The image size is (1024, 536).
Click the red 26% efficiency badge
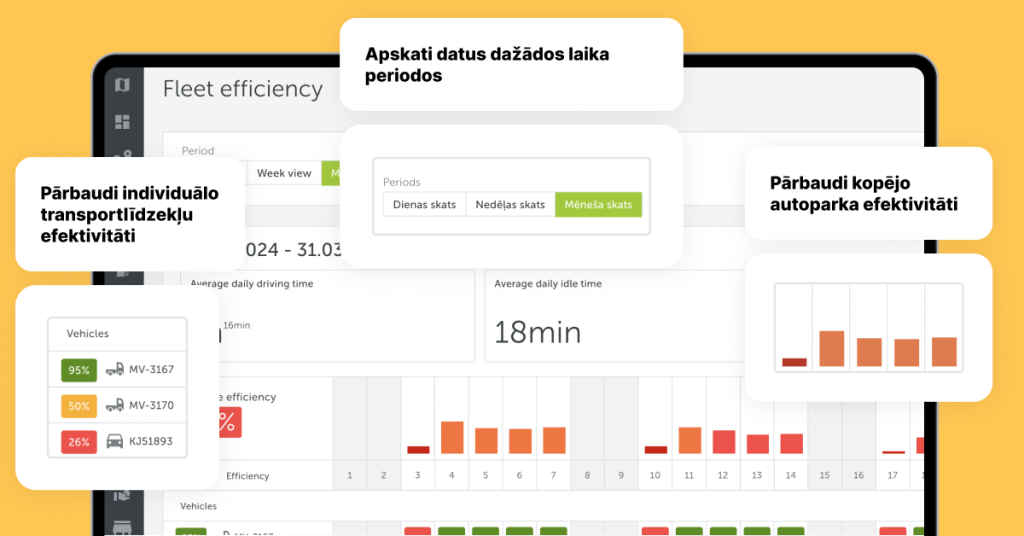point(79,441)
